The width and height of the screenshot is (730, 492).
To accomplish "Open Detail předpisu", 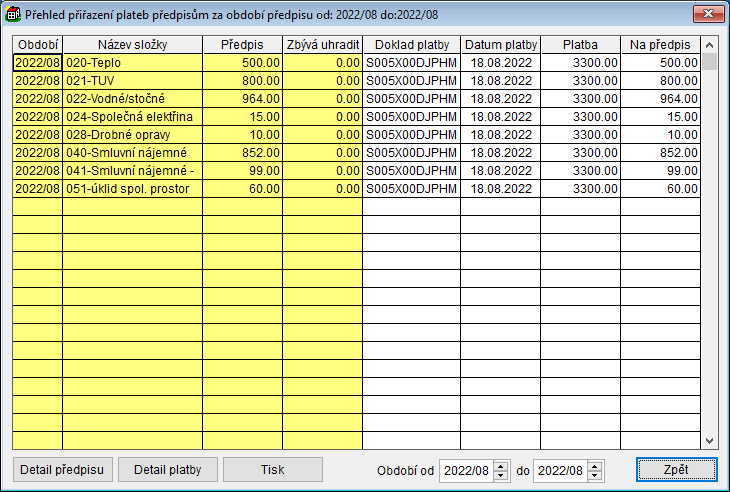I will 63,470.
